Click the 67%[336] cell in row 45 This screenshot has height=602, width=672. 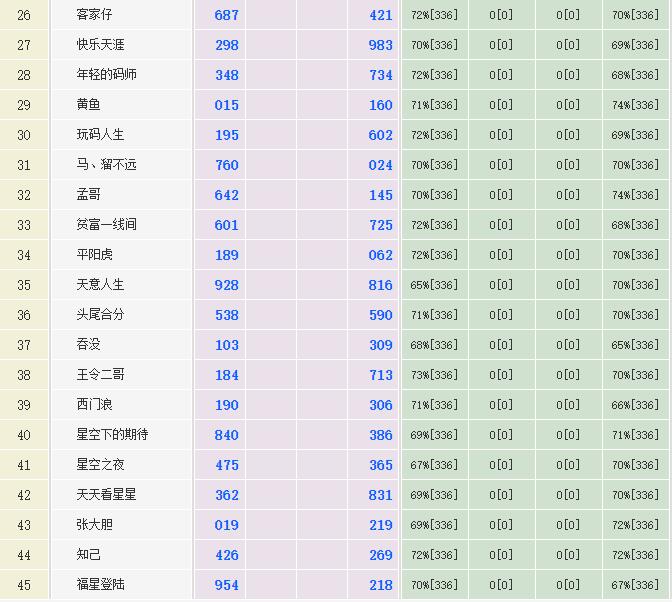coord(635,585)
